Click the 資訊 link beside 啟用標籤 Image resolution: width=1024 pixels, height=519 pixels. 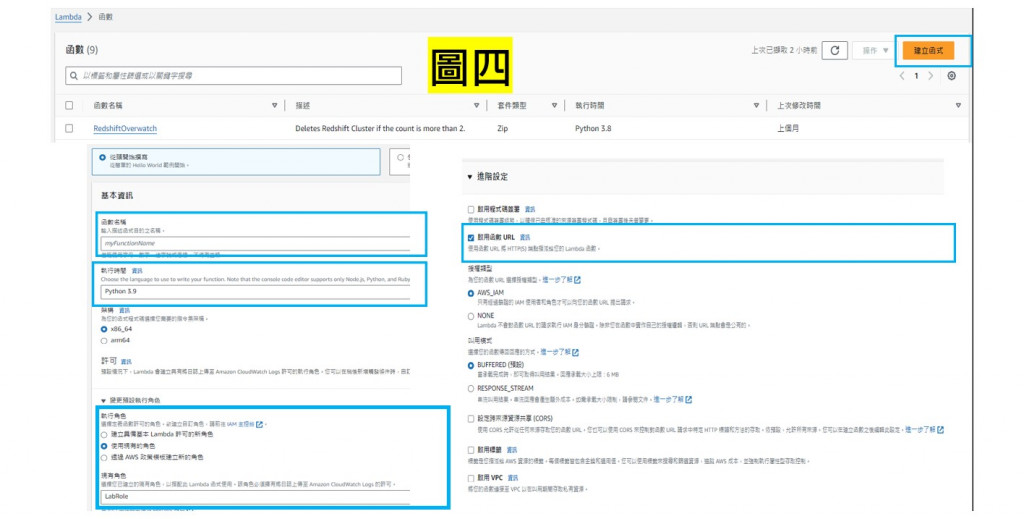511,450
